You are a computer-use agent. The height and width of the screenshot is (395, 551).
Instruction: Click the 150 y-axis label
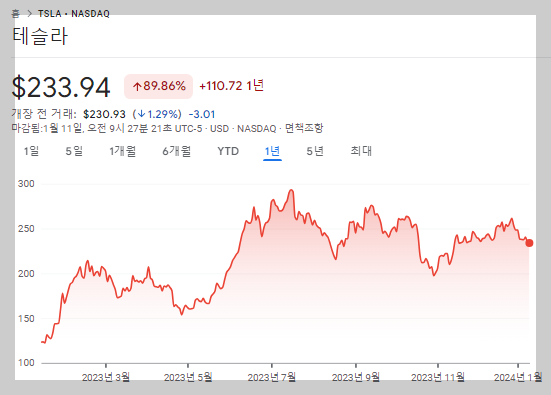coord(26,318)
